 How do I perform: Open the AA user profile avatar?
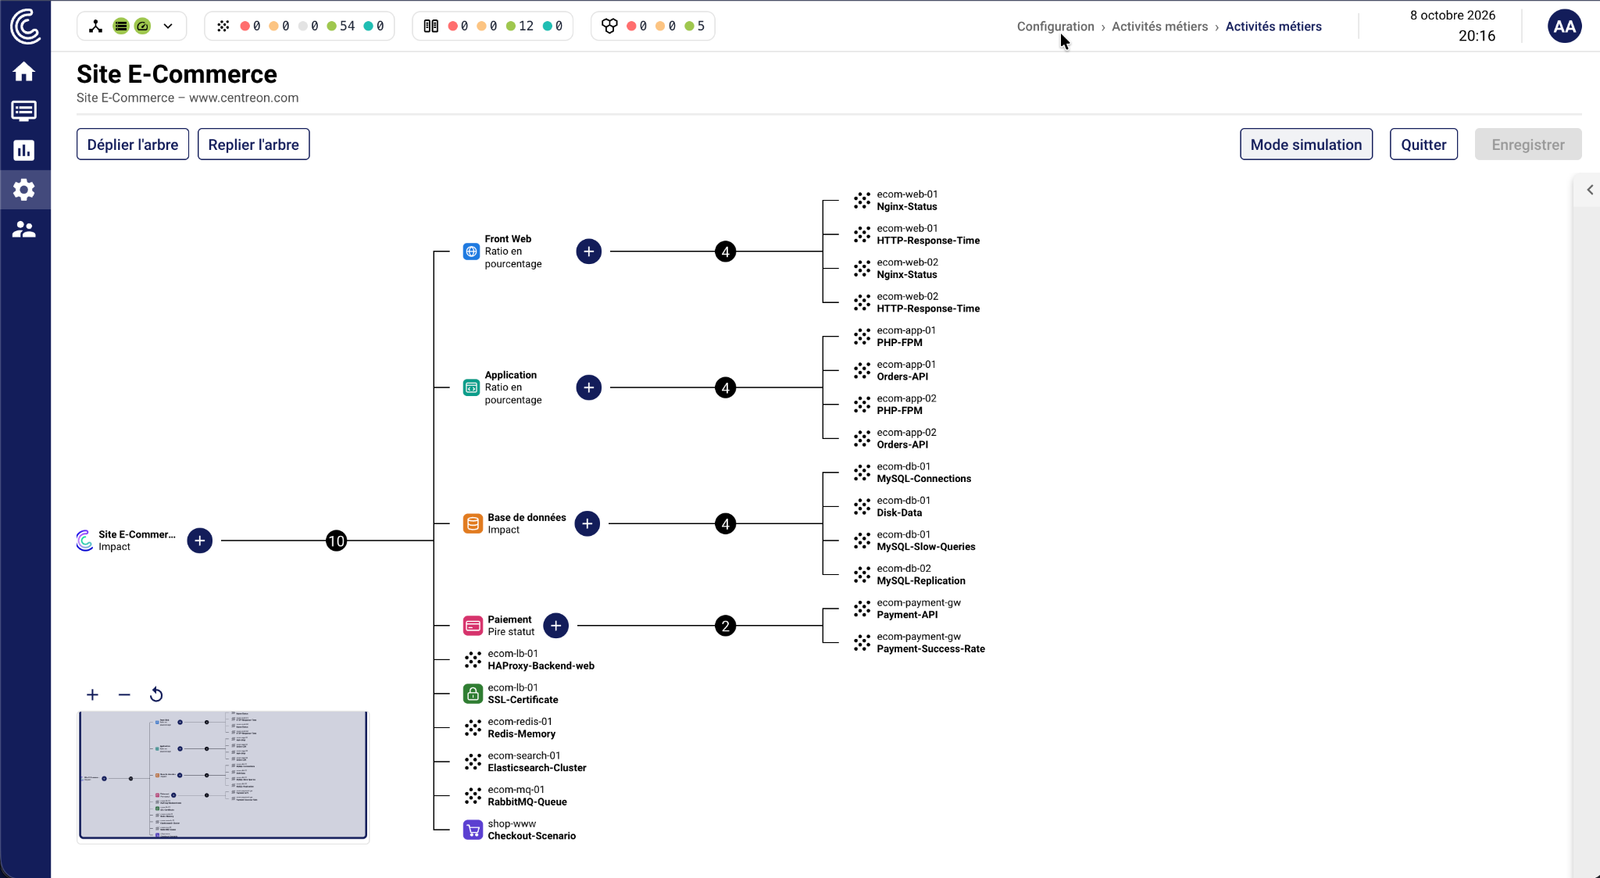click(x=1565, y=27)
